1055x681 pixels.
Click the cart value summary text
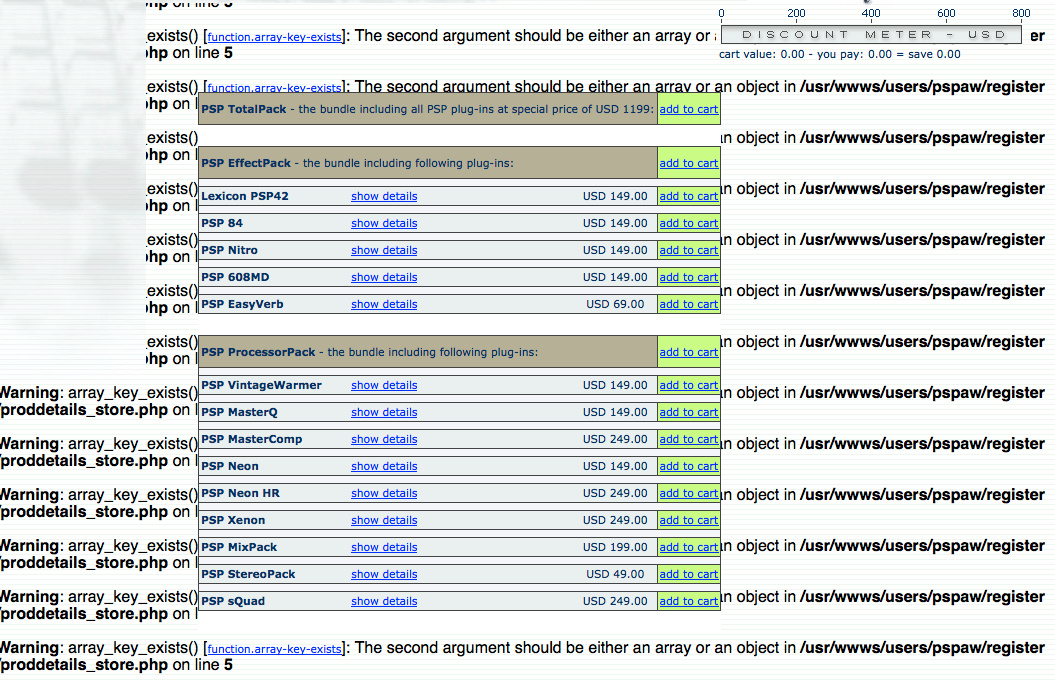click(840, 54)
